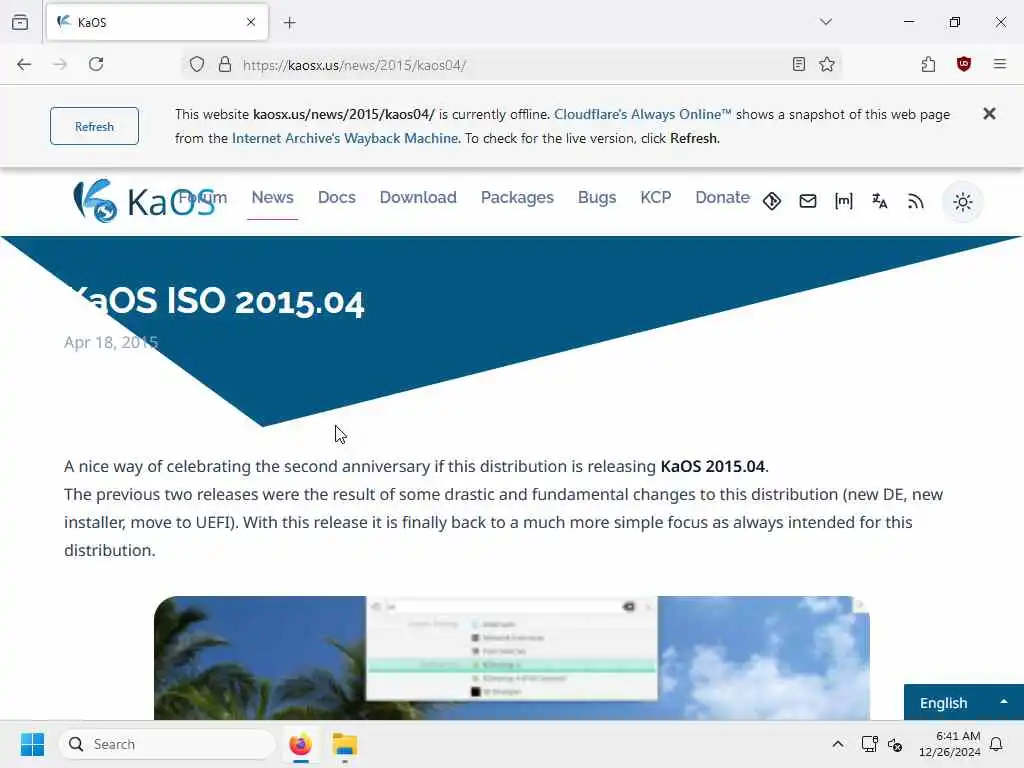Open the KaOS desktop screenshot image

[512, 658]
